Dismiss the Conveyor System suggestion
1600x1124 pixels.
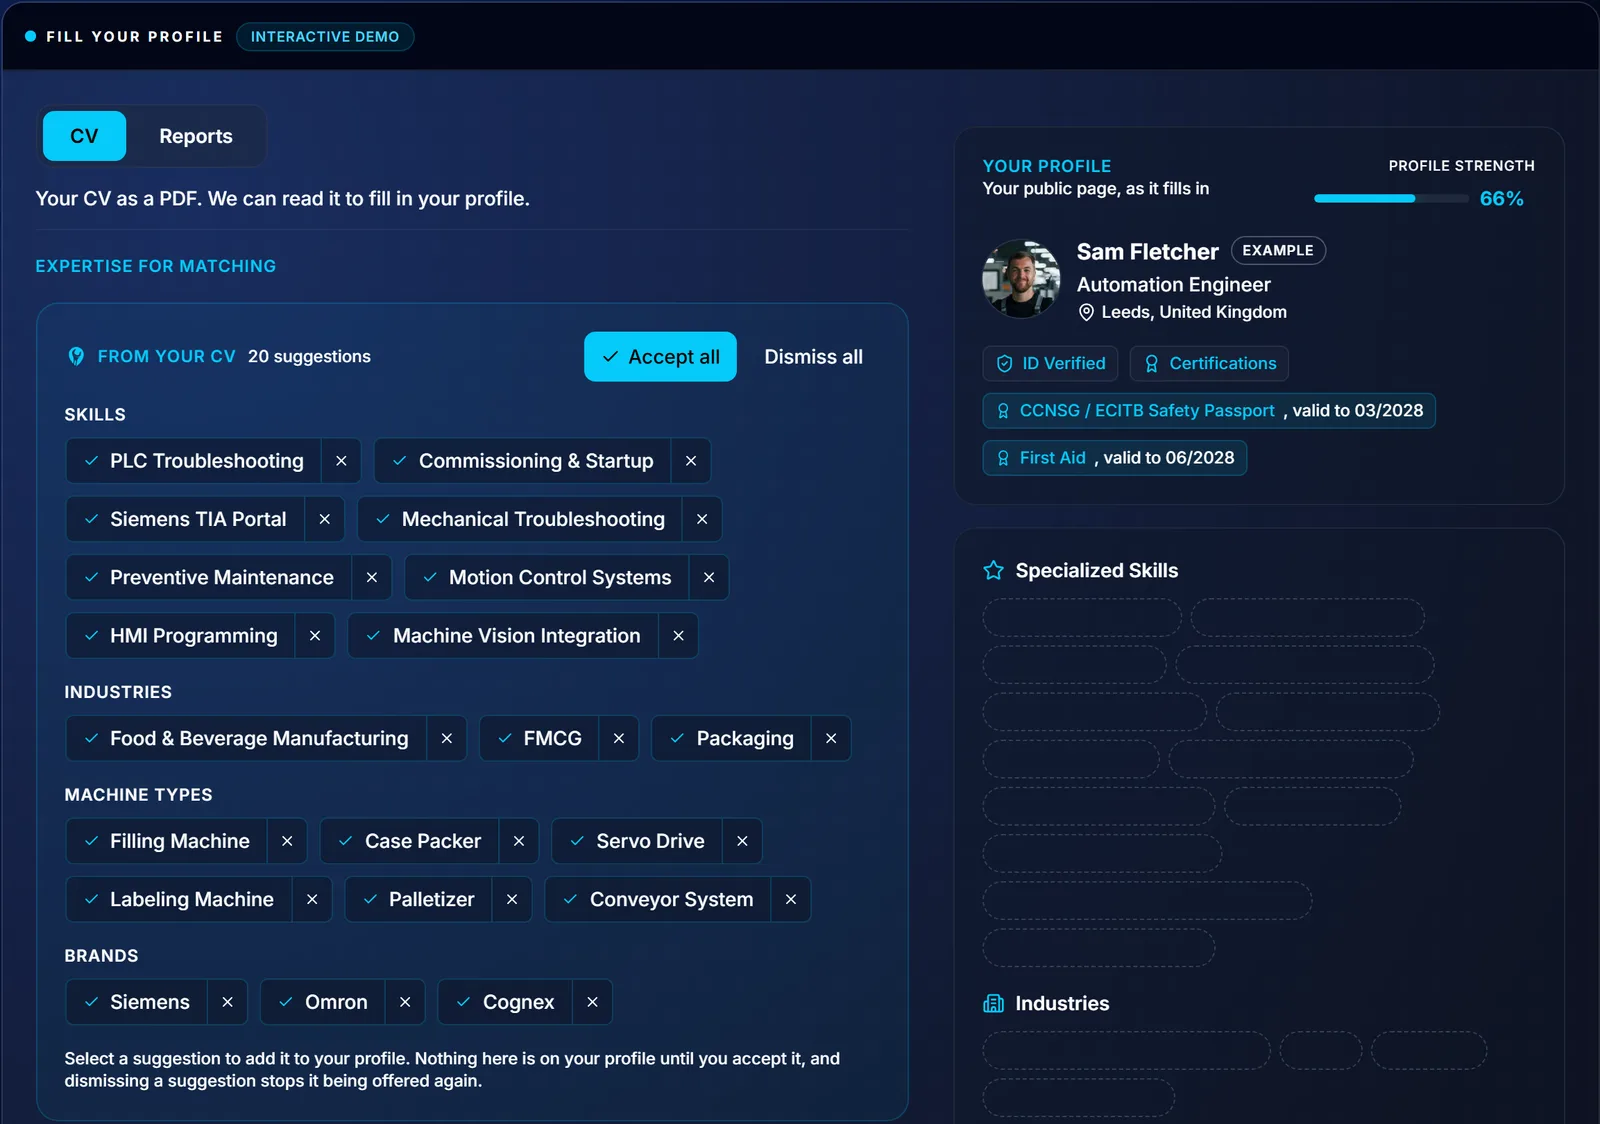coord(791,900)
